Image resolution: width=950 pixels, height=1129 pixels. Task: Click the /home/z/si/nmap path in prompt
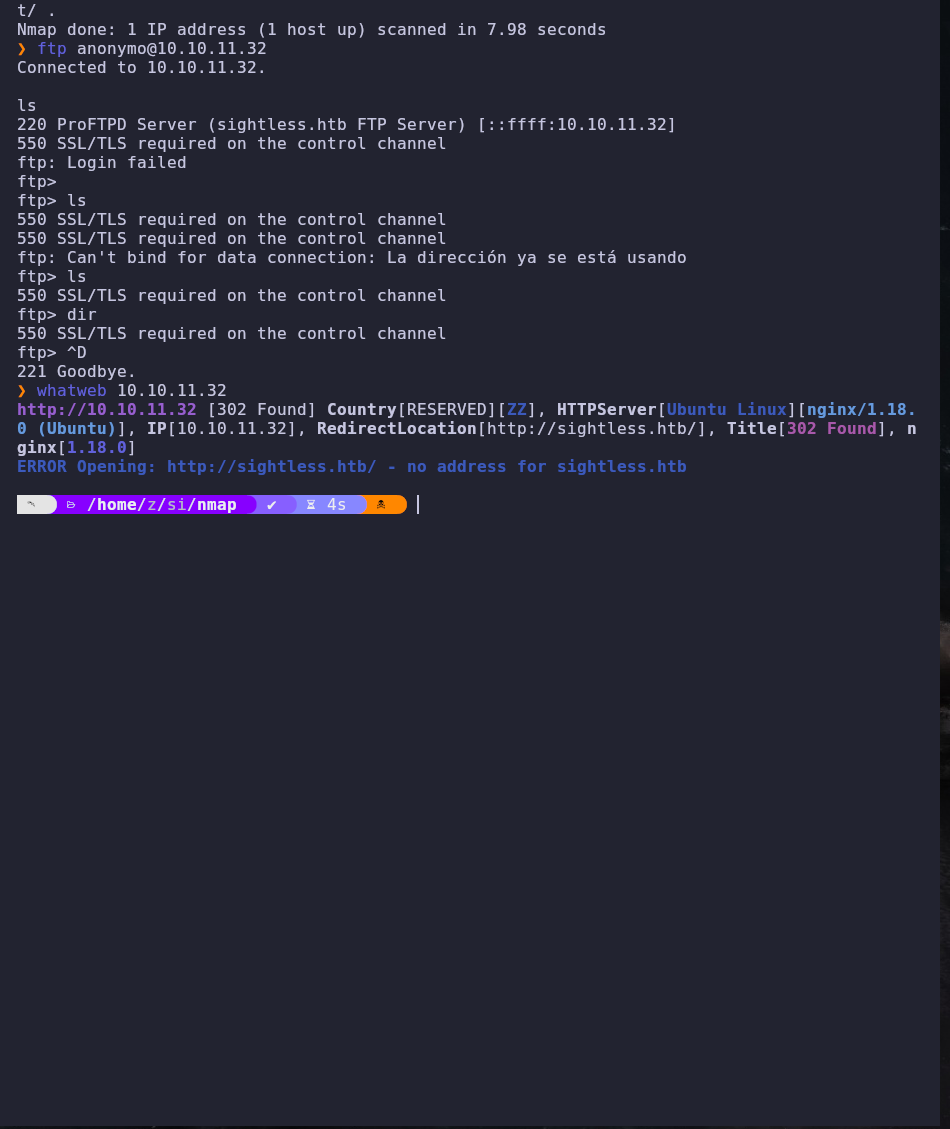point(161,505)
